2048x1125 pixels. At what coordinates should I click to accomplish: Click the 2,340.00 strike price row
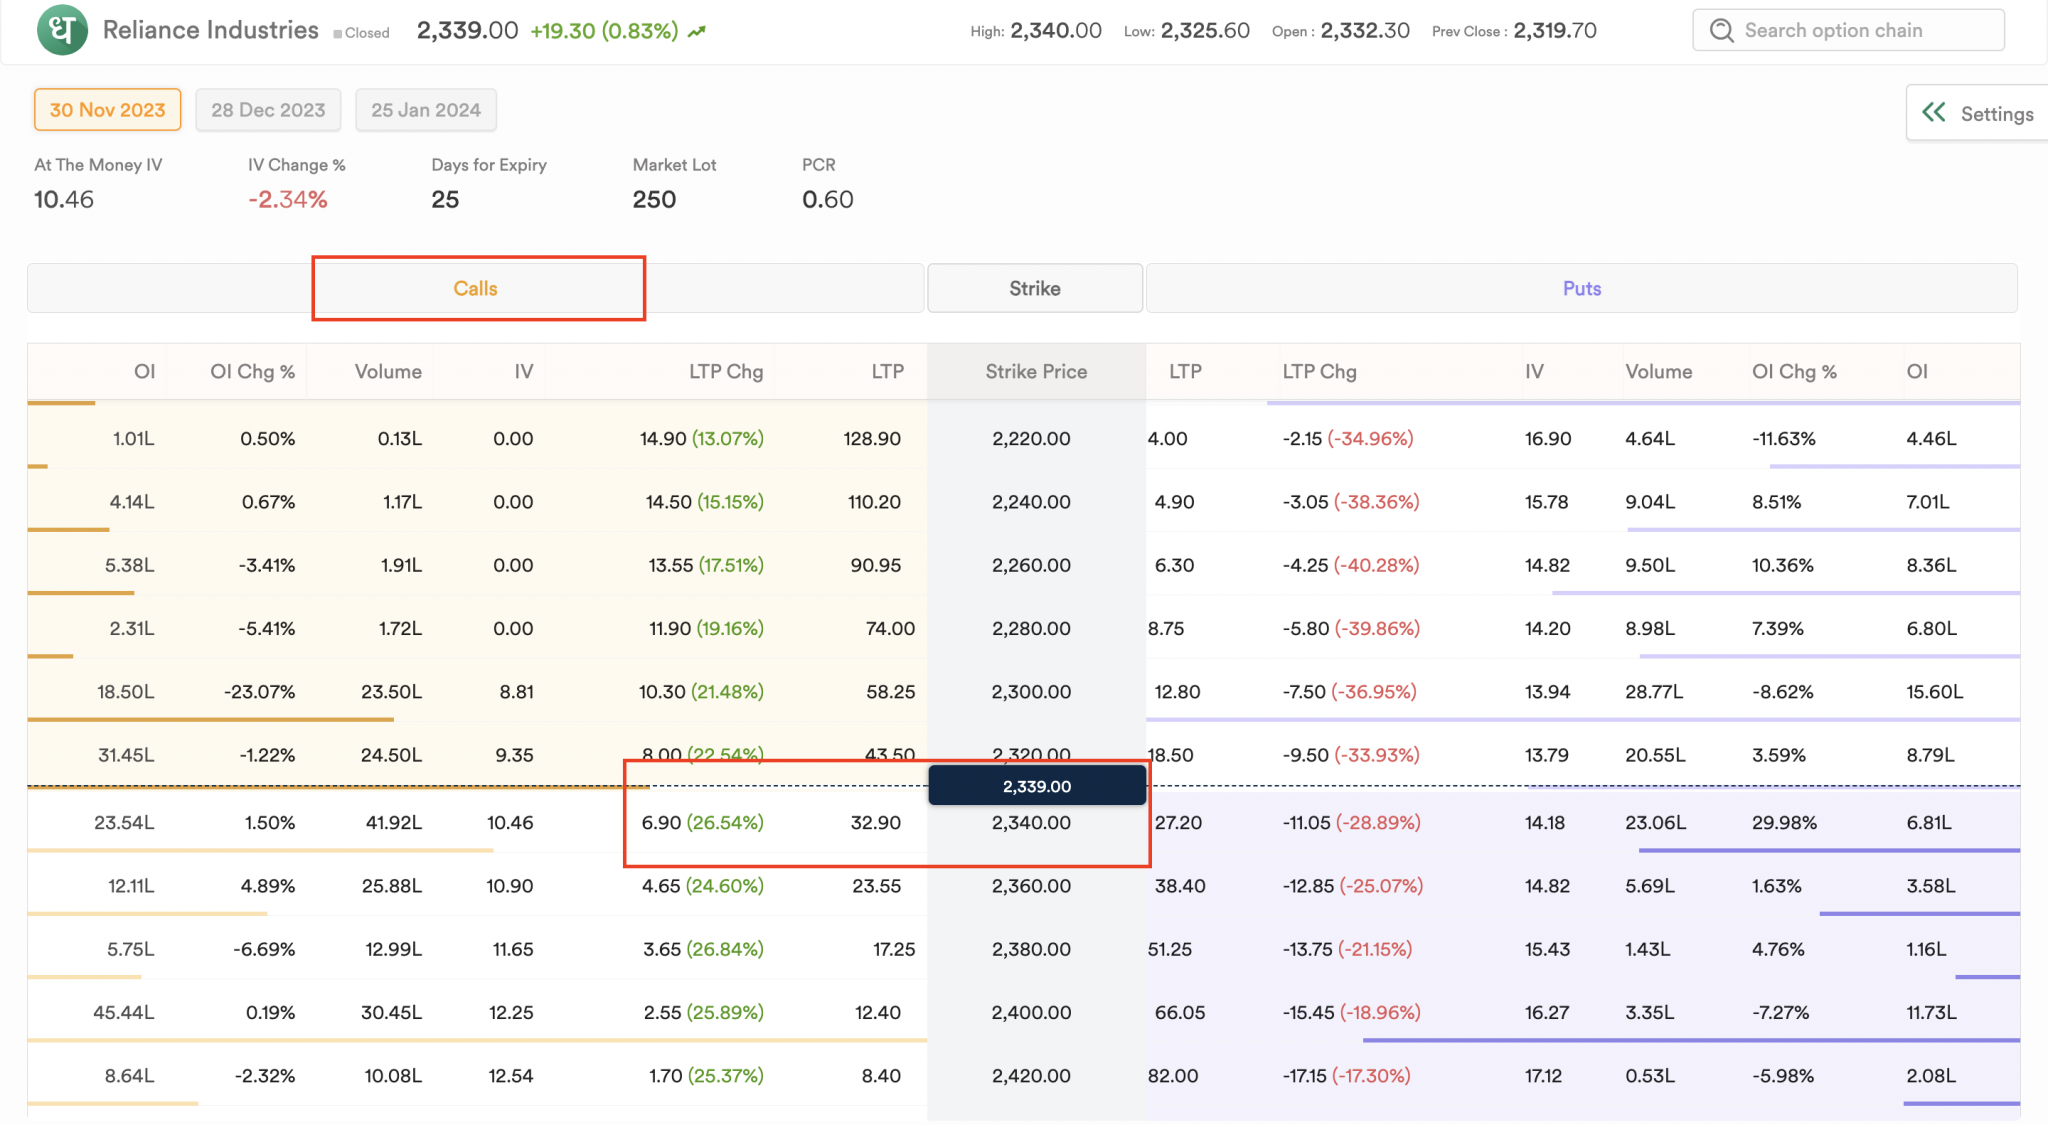[1030, 822]
